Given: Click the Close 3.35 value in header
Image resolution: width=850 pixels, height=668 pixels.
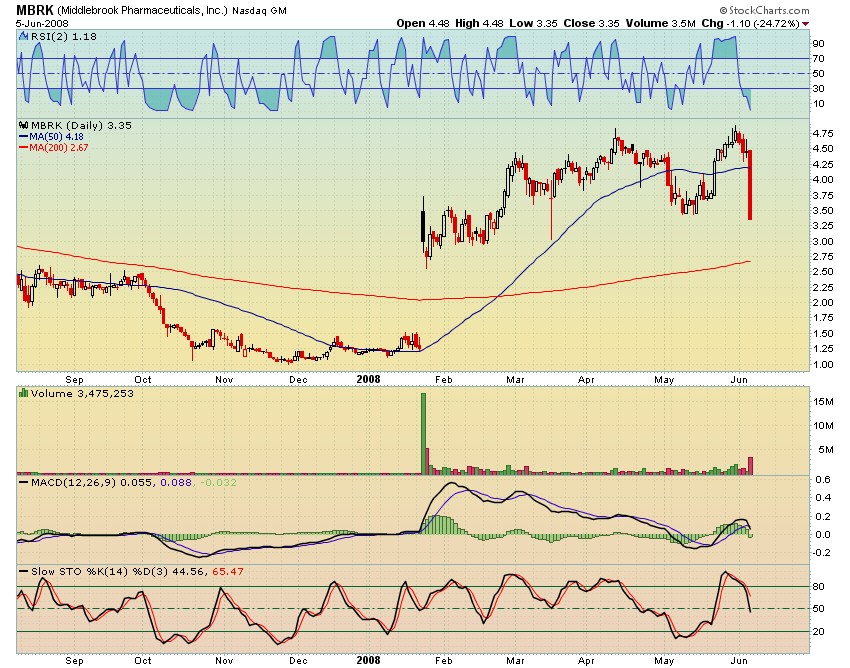Looking at the screenshot, I should 591,23.
